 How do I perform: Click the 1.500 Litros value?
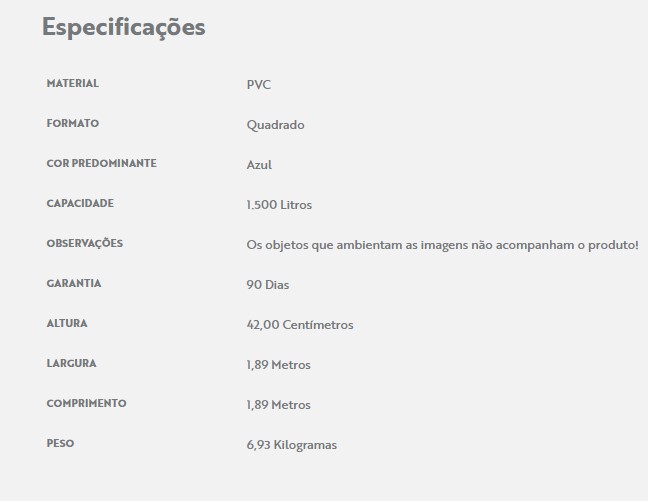(x=279, y=205)
